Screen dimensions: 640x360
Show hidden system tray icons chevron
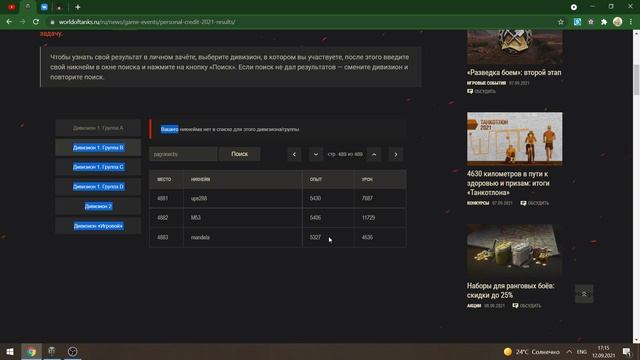569,351
